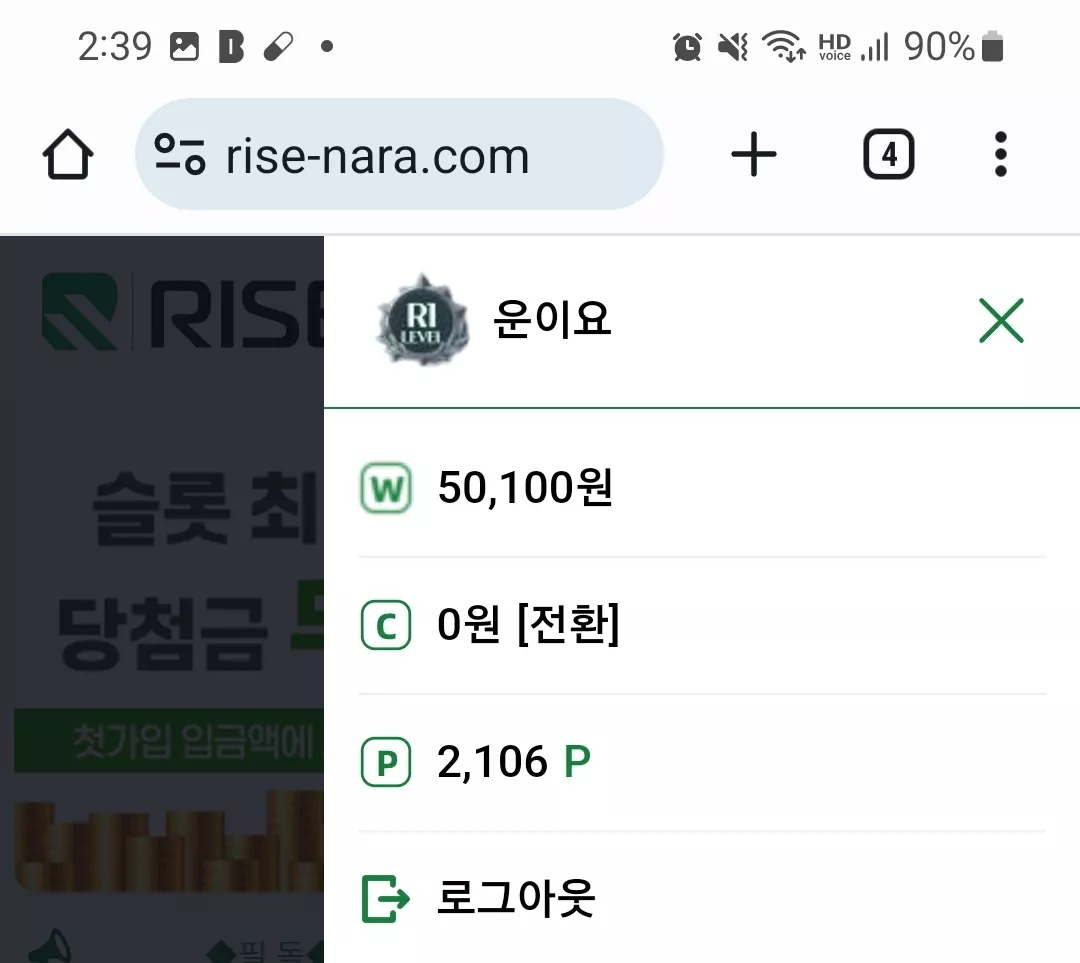
Task: Tap the username 운이요
Action: (x=552, y=320)
